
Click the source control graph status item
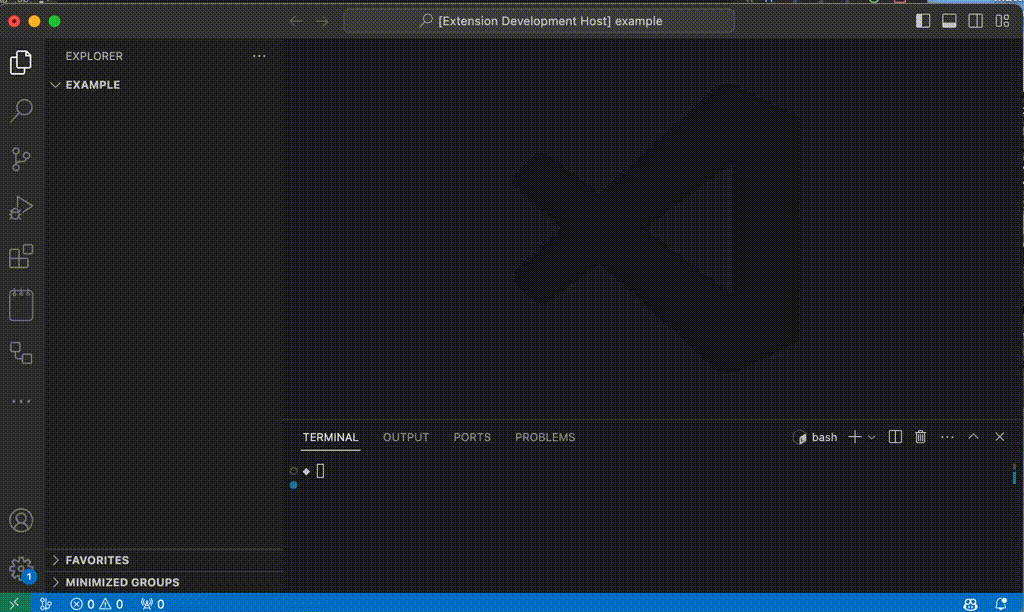[x=46, y=604]
